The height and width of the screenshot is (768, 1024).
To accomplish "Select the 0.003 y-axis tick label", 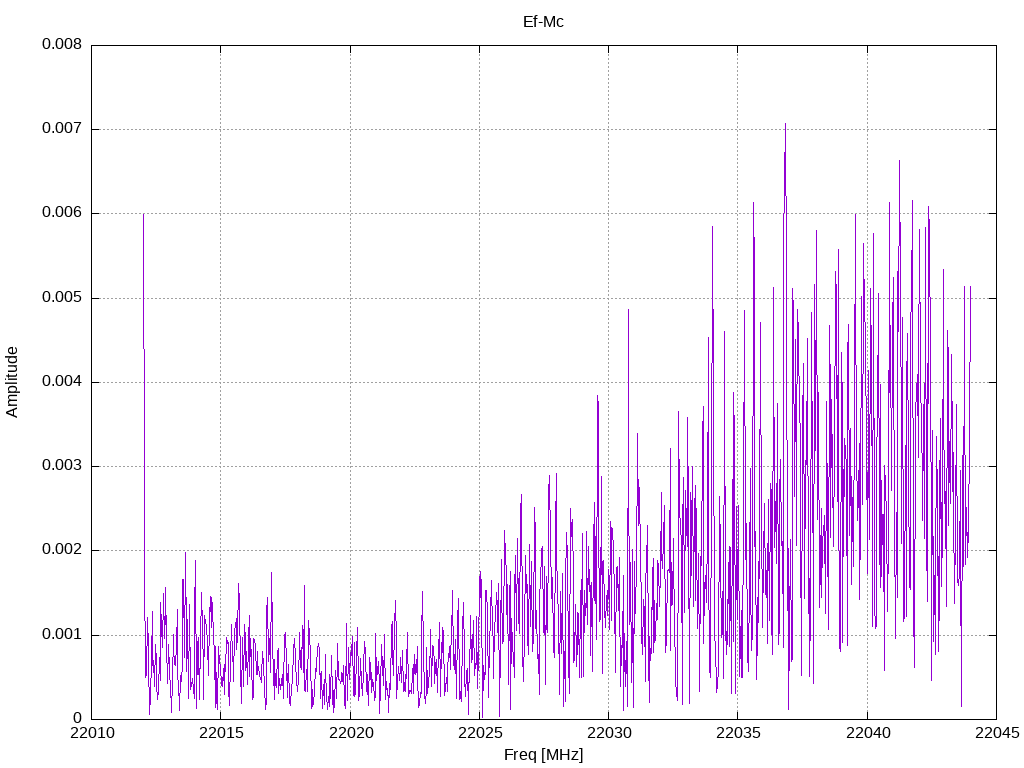I will click(x=62, y=466).
